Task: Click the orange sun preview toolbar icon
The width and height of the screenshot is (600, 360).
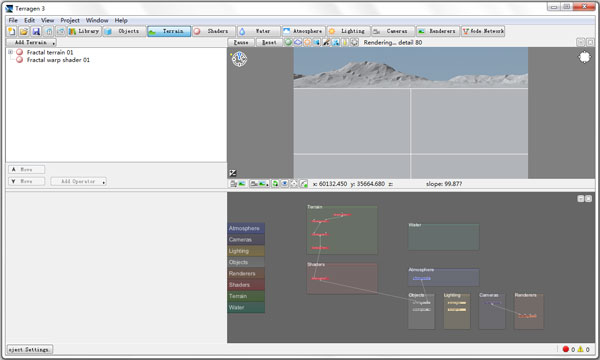Action: pos(307,42)
